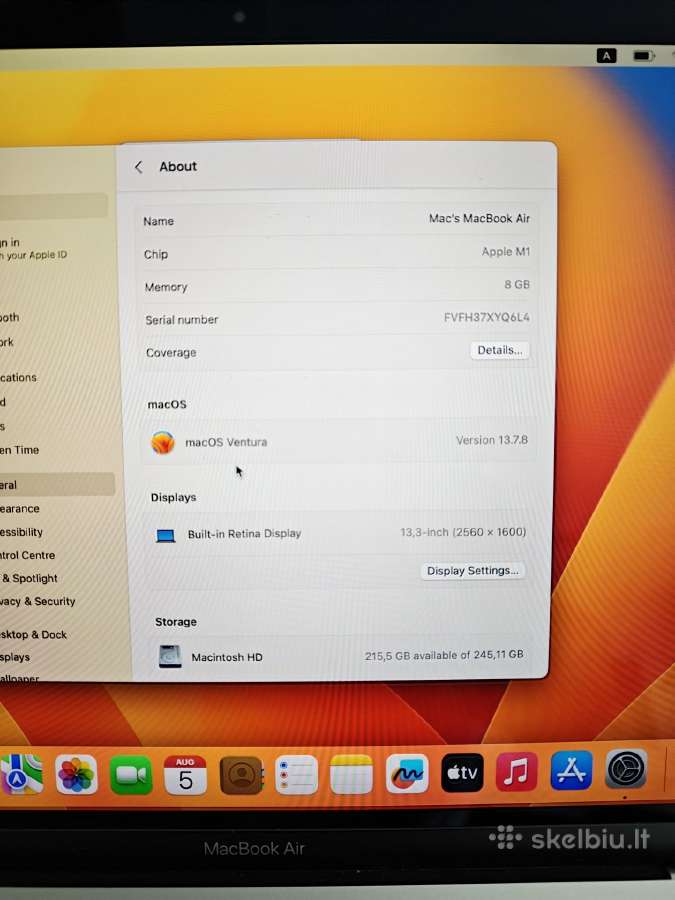
Task: Check the battery status icon
Action: [x=643, y=56]
